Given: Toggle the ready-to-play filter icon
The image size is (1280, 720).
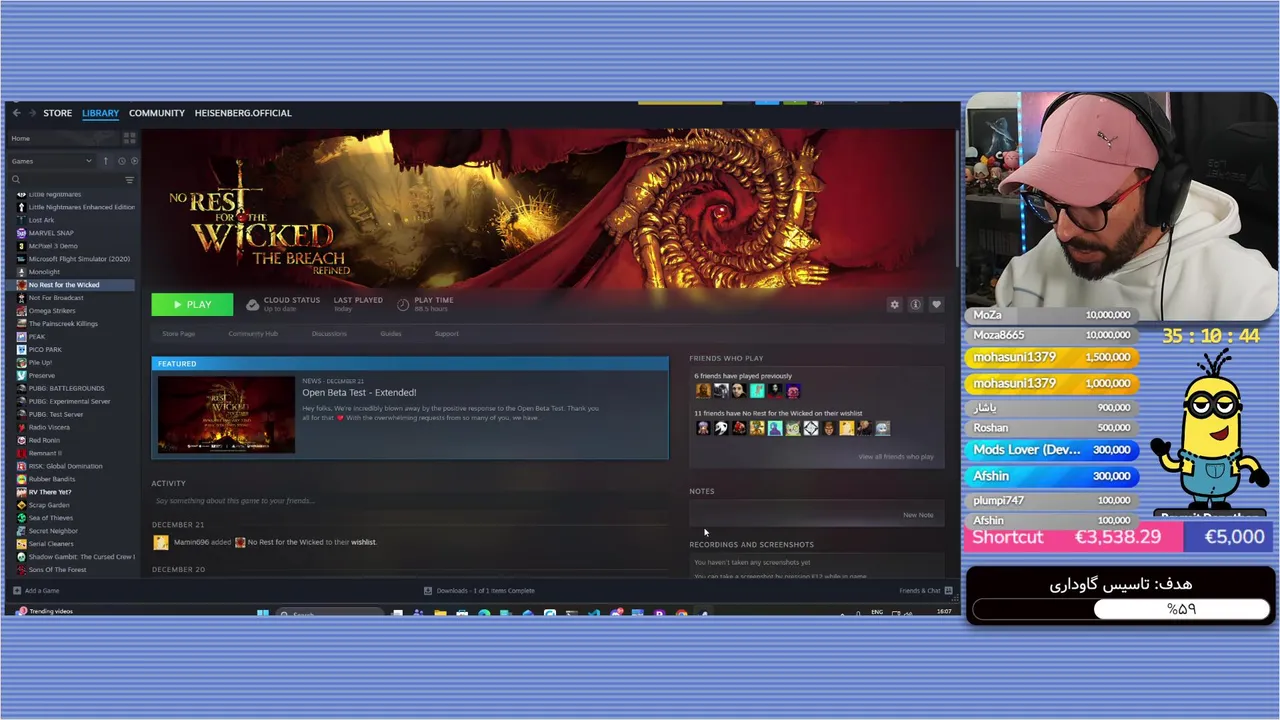Looking at the screenshot, I should (135, 161).
